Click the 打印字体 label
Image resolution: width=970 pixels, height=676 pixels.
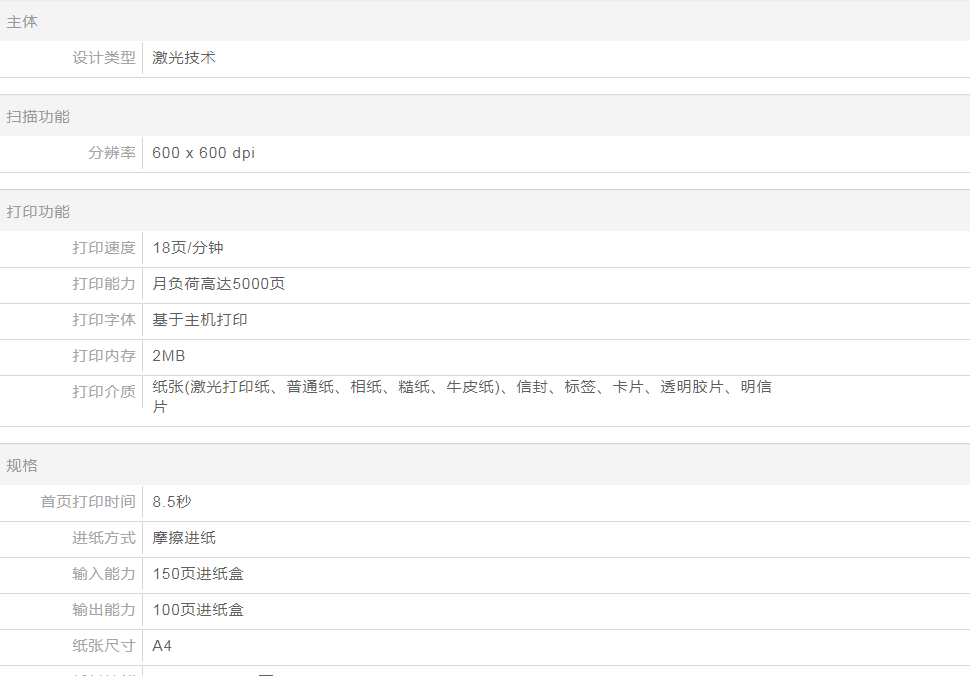[104, 320]
